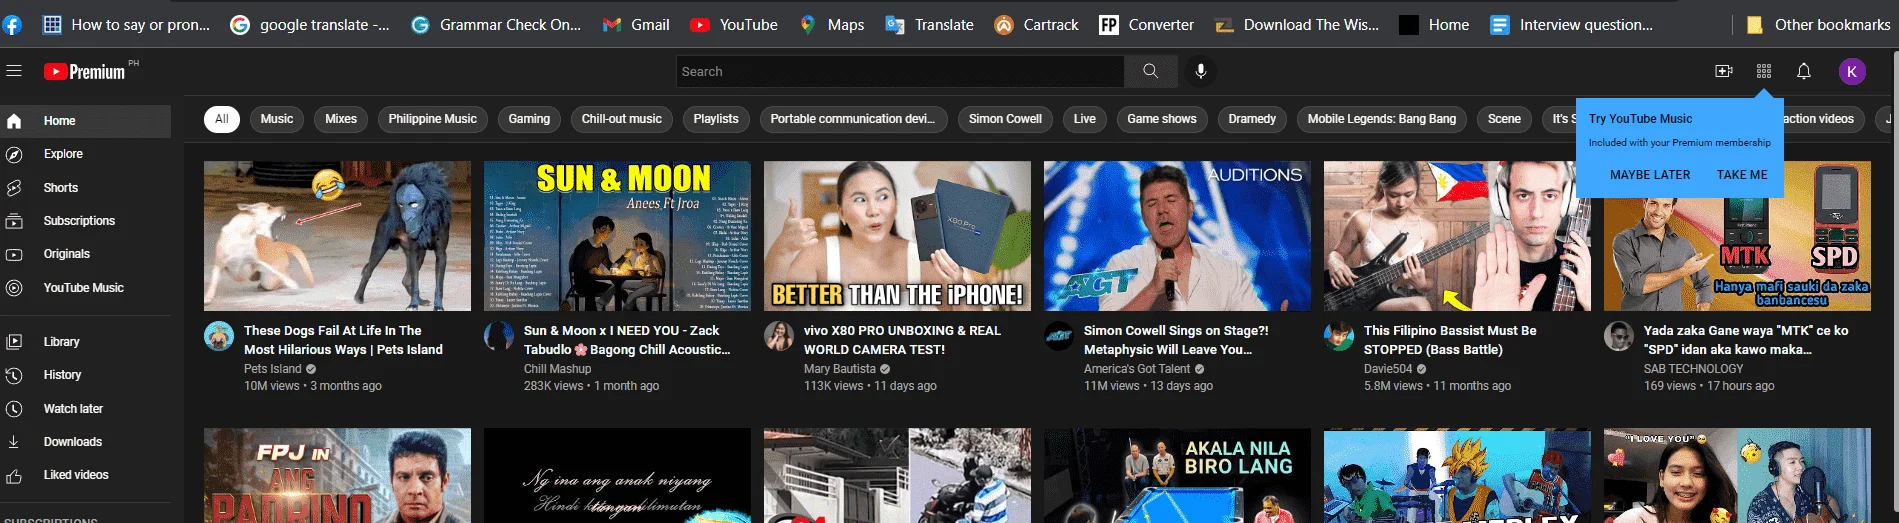Select the Music filter chip
The height and width of the screenshot is (523, 1899).
click(277, 119)
